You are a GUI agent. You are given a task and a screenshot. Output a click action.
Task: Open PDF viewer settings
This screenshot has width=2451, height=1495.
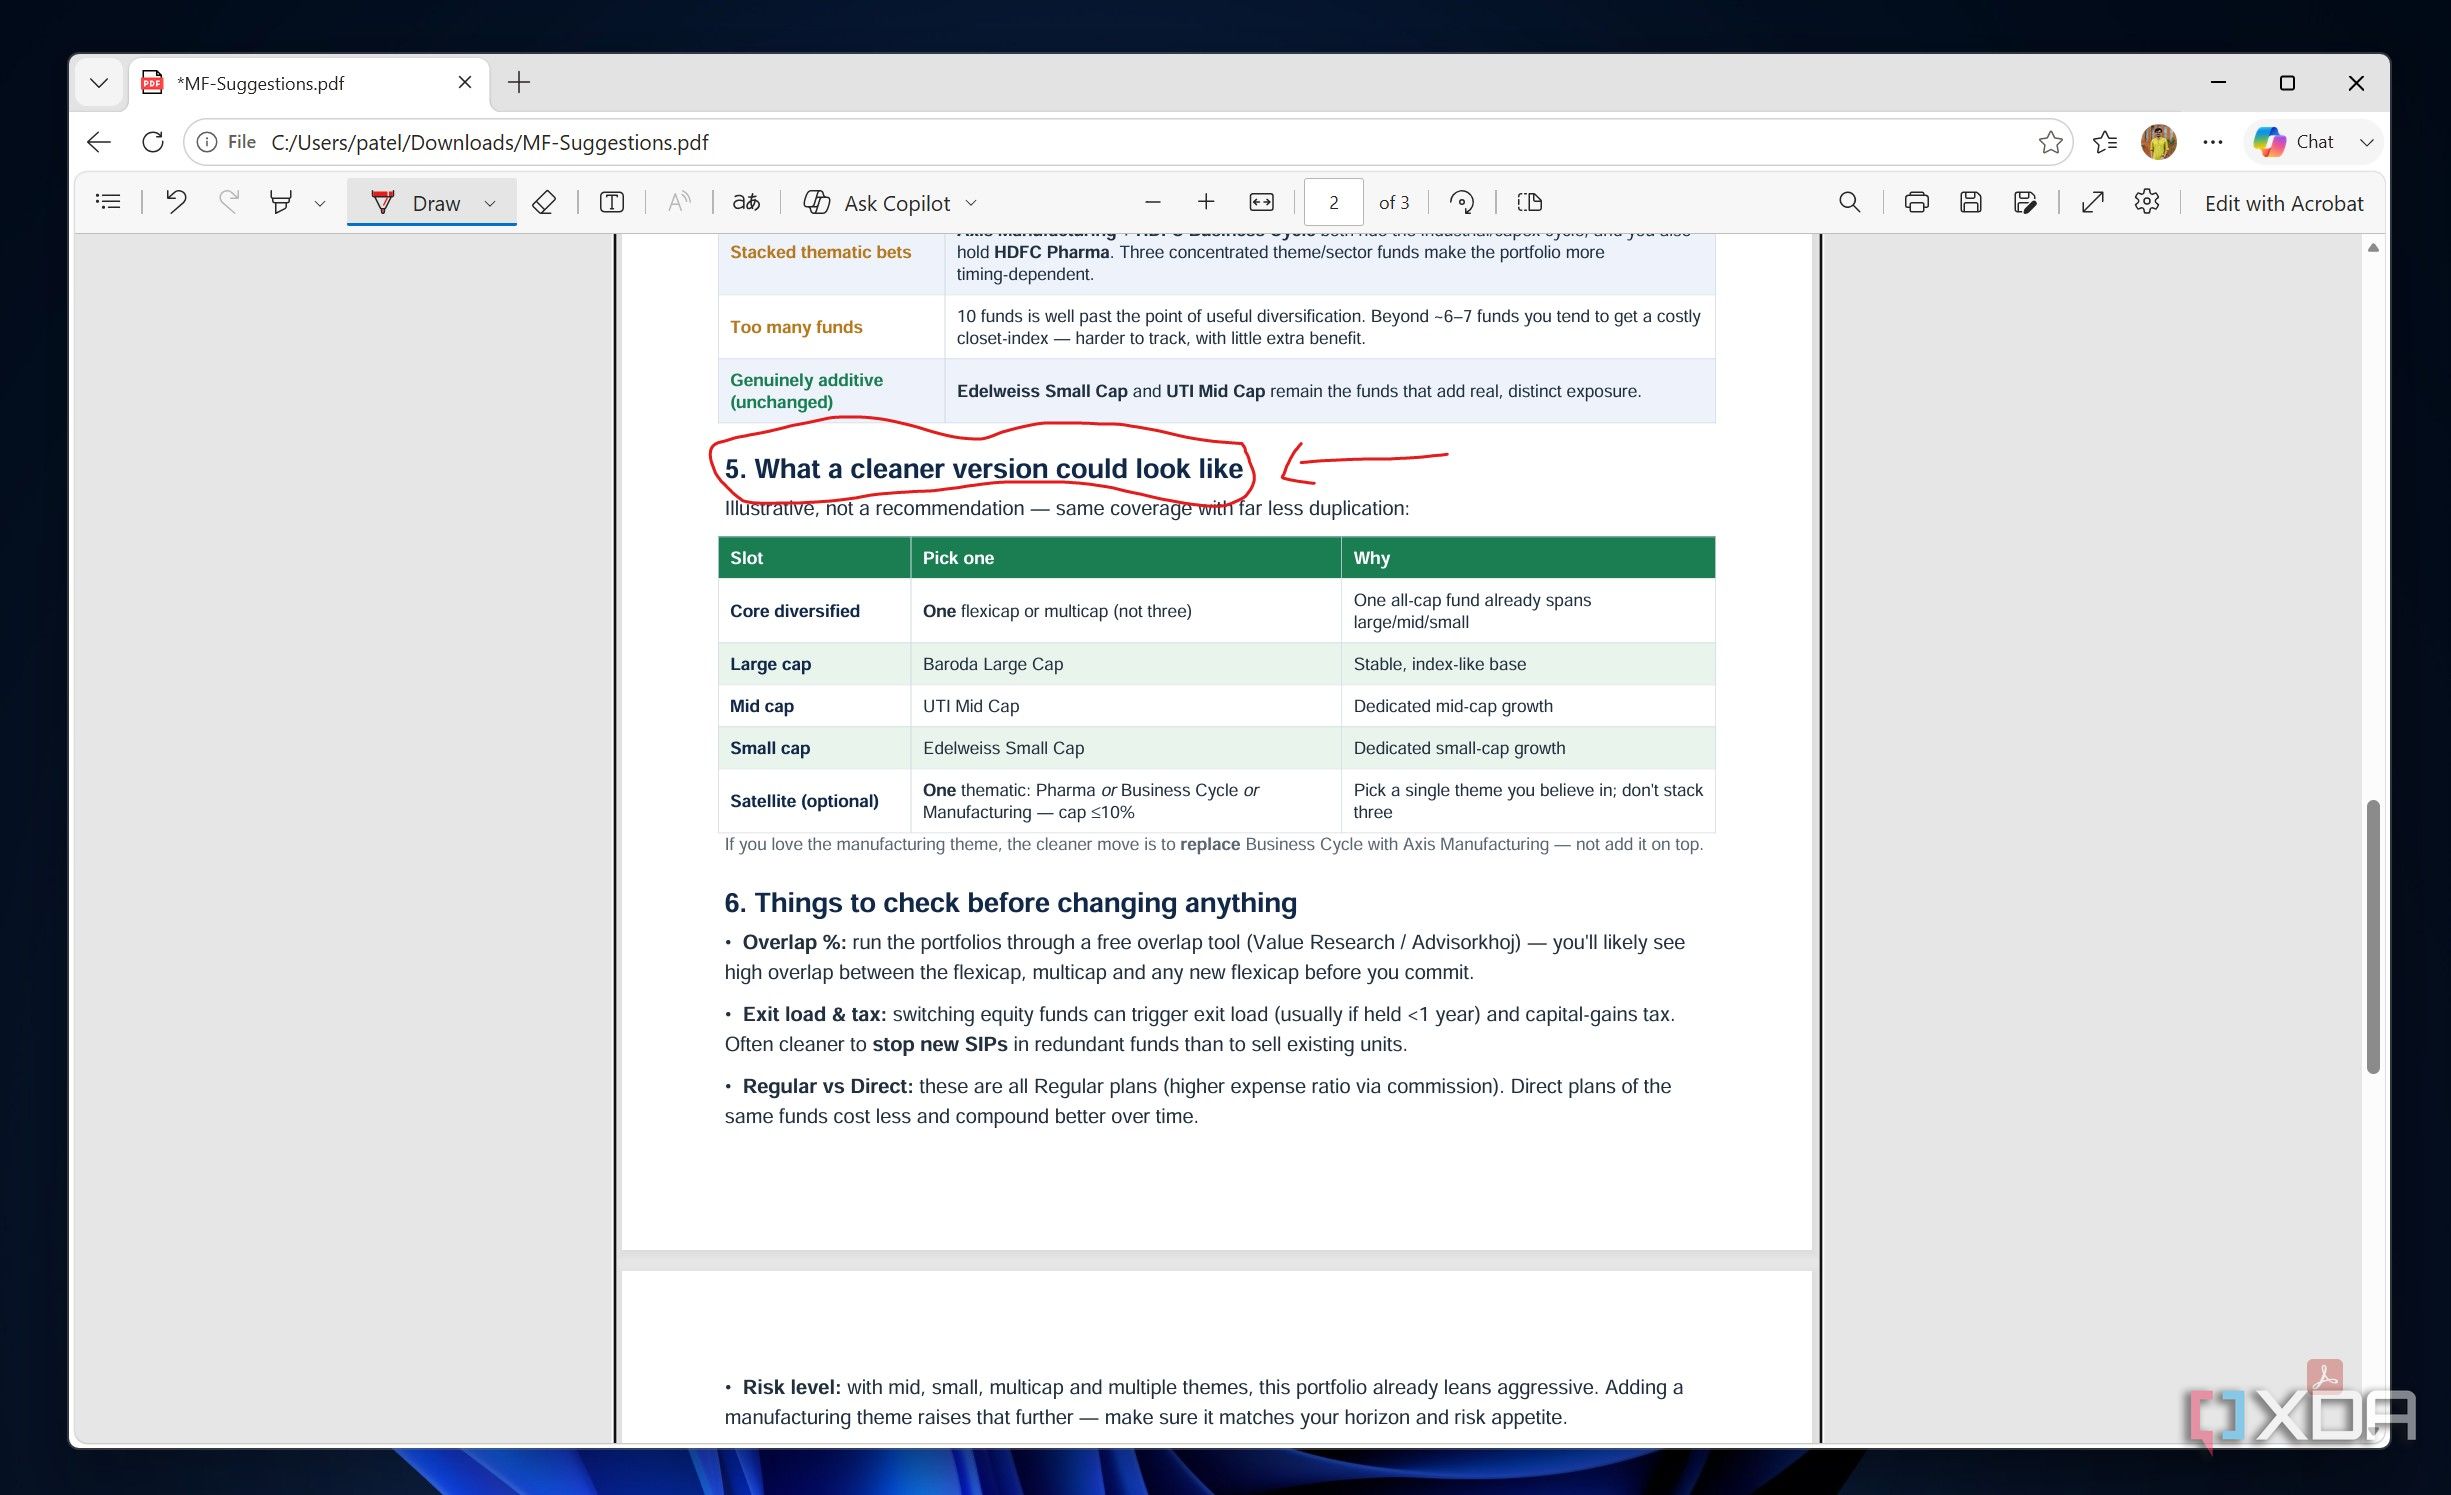2146,203
